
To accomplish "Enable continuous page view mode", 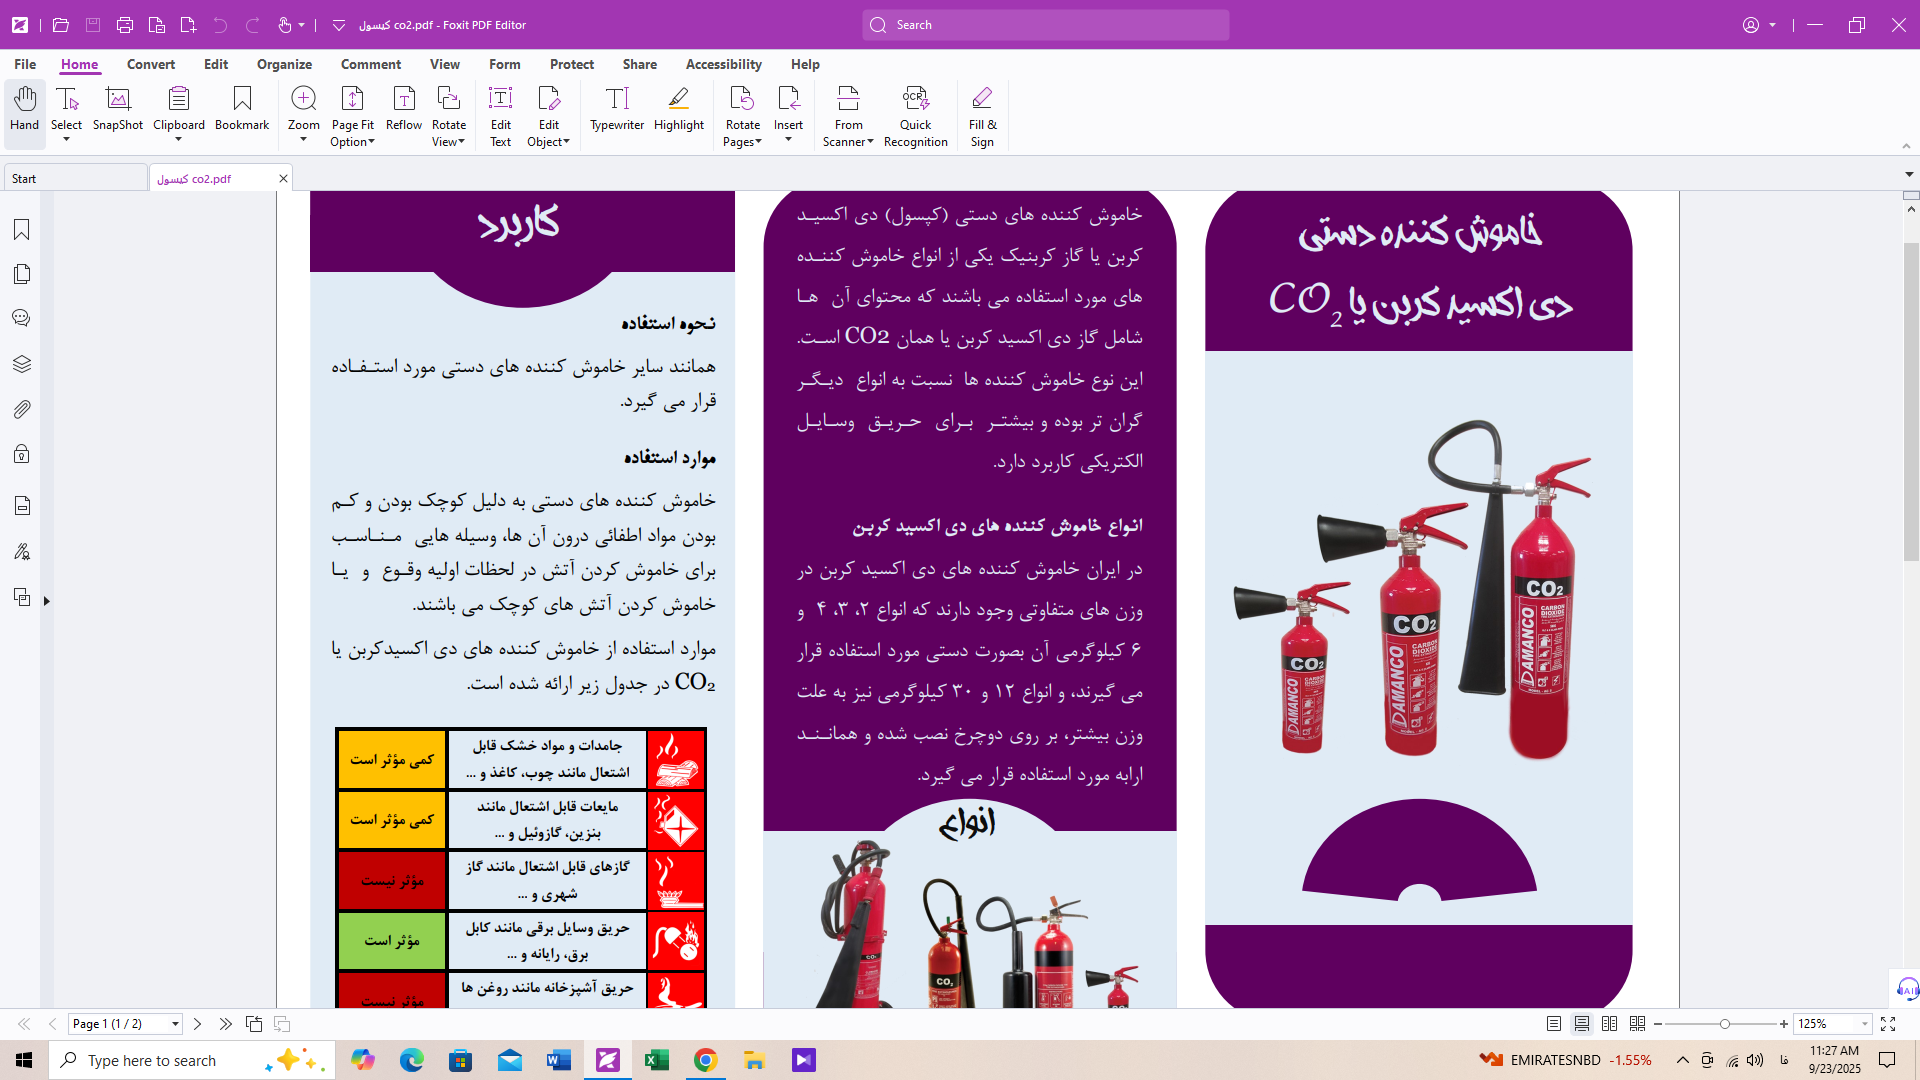I will [1581, 1024].
